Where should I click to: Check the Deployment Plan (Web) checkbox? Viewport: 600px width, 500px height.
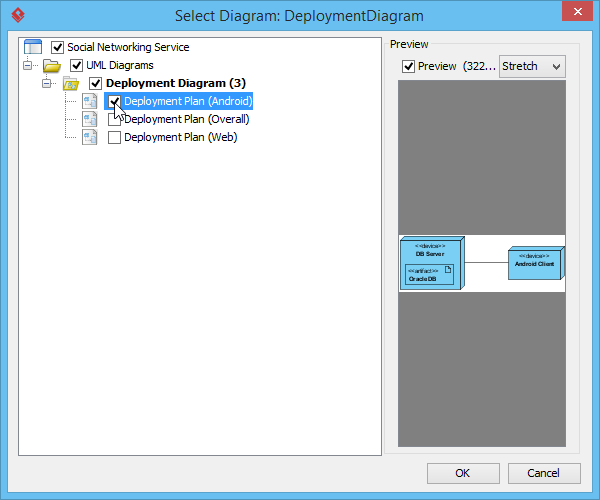click(114, 137)
